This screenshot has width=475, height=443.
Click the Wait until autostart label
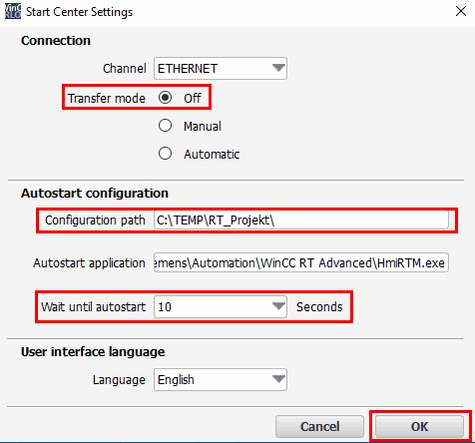pyautogui.click(x=93, y=307)
